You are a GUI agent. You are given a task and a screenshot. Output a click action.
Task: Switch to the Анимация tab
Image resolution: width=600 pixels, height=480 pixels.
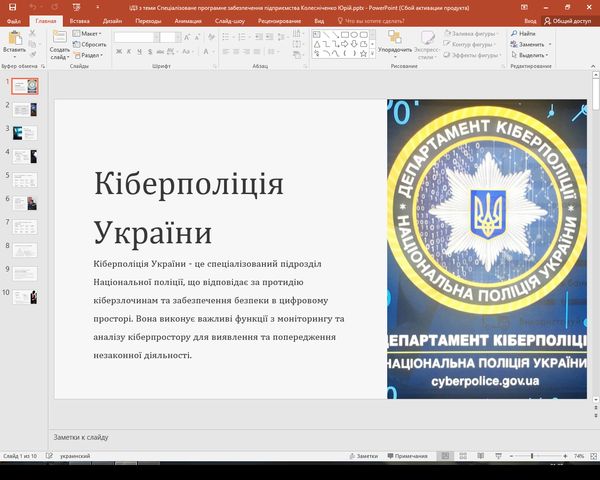(187, 20)
